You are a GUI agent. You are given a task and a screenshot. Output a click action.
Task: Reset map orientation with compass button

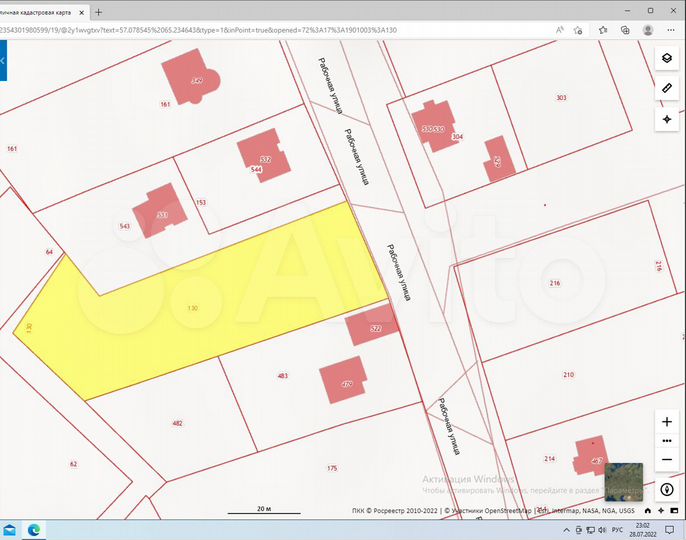[x=666, y=491]
